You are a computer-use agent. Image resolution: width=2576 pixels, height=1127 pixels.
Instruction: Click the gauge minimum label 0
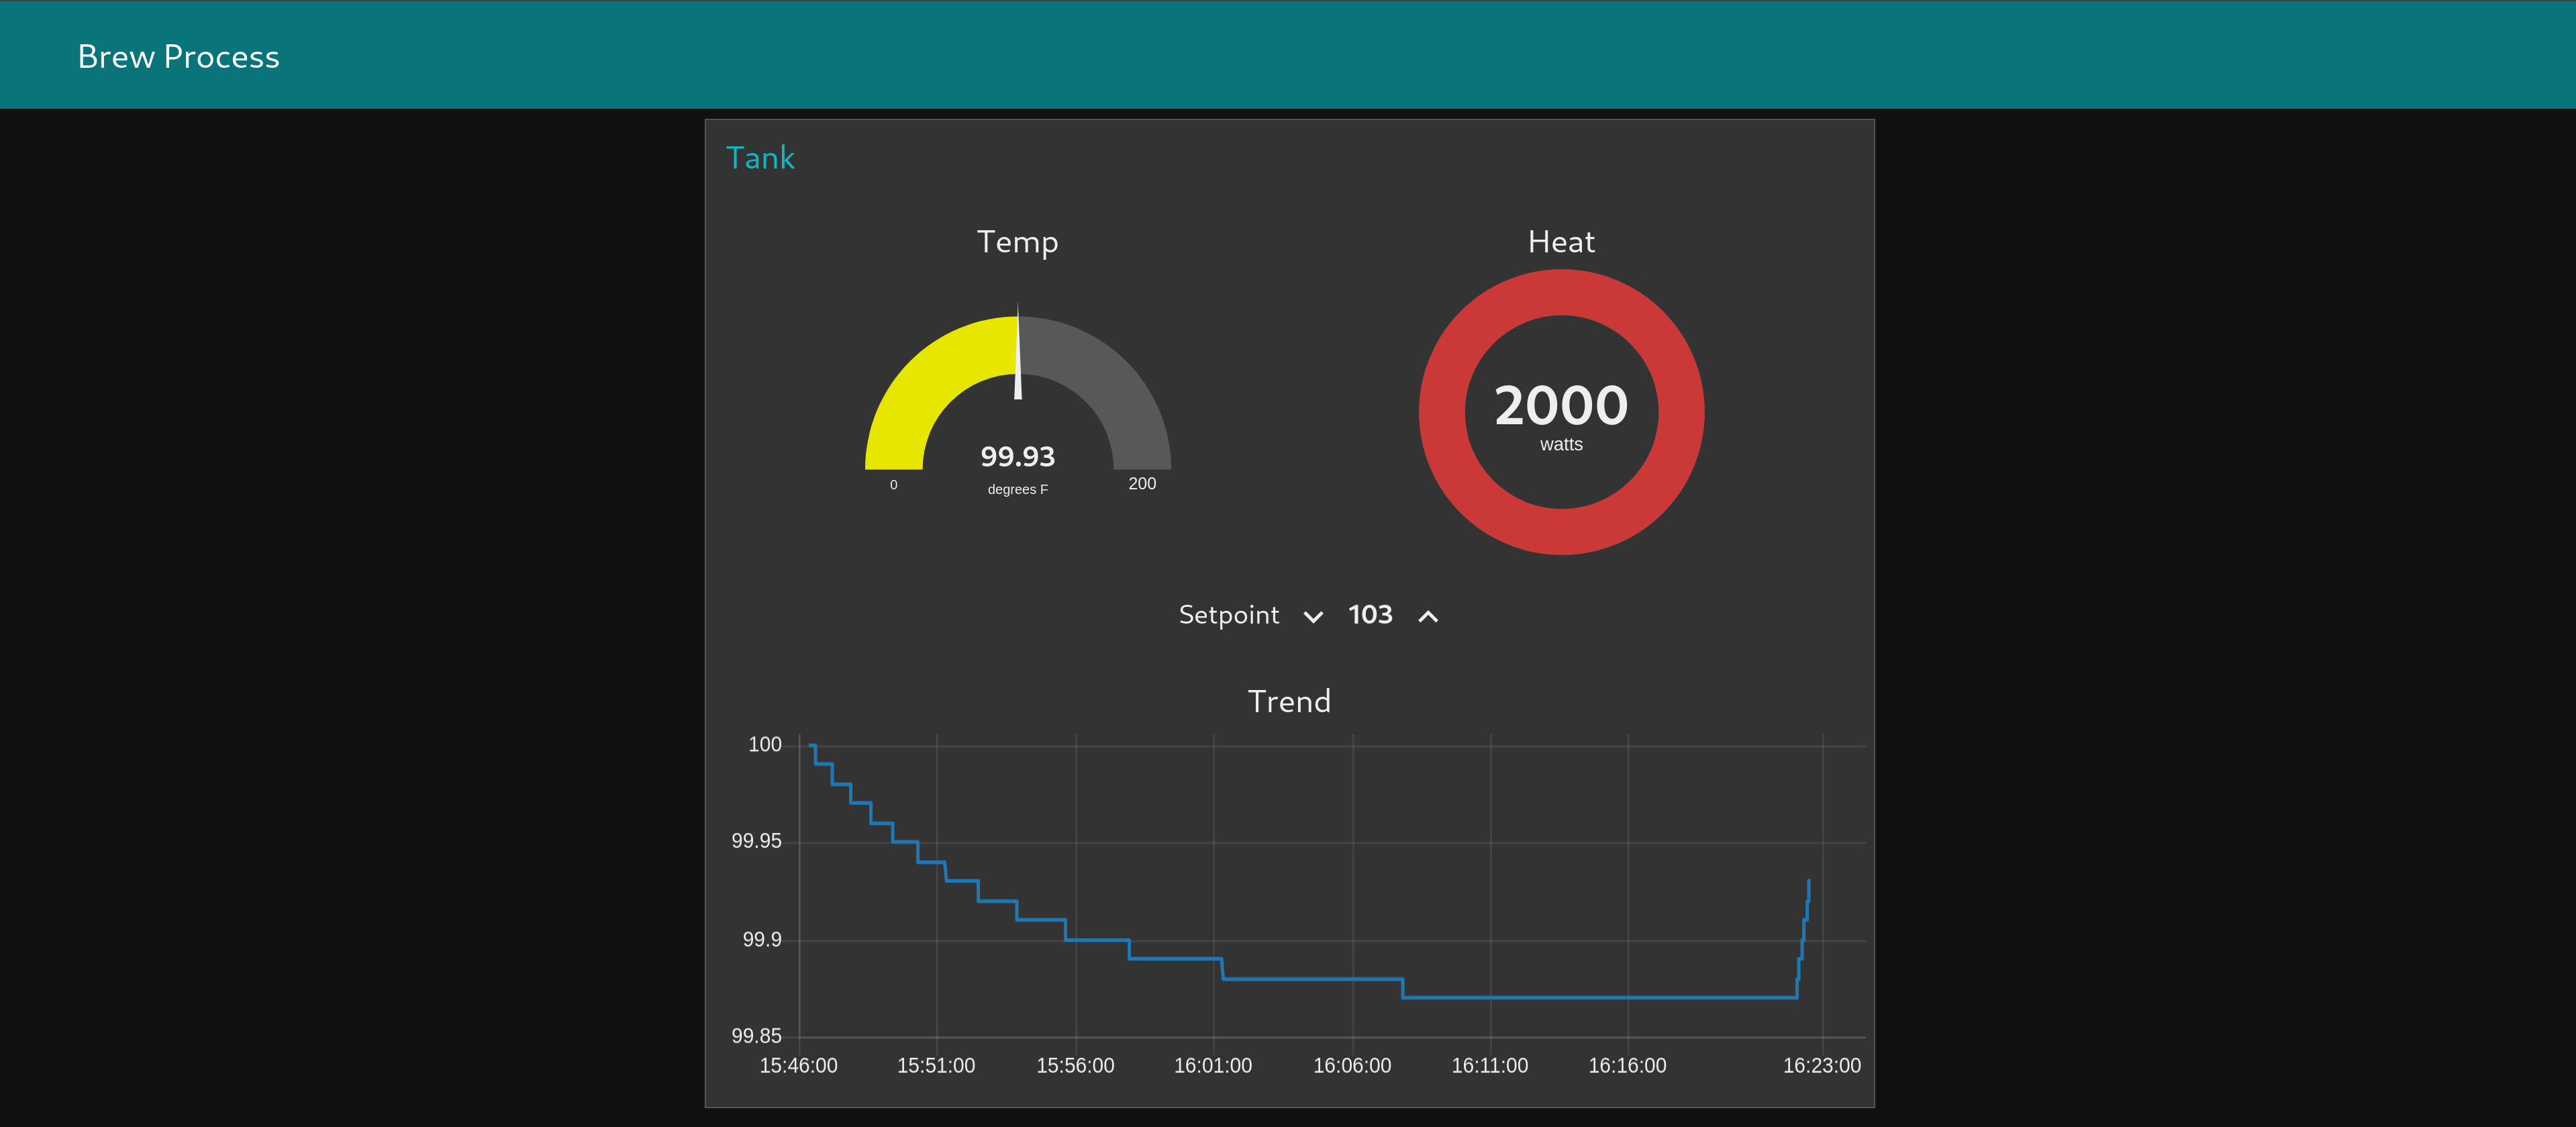pos(894,485)
